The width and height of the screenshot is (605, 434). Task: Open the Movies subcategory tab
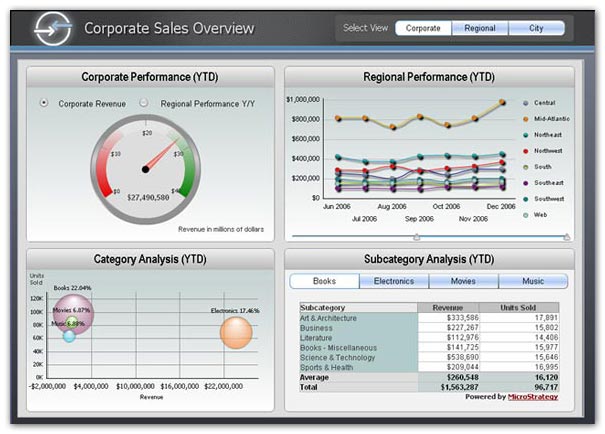[463, 281]
